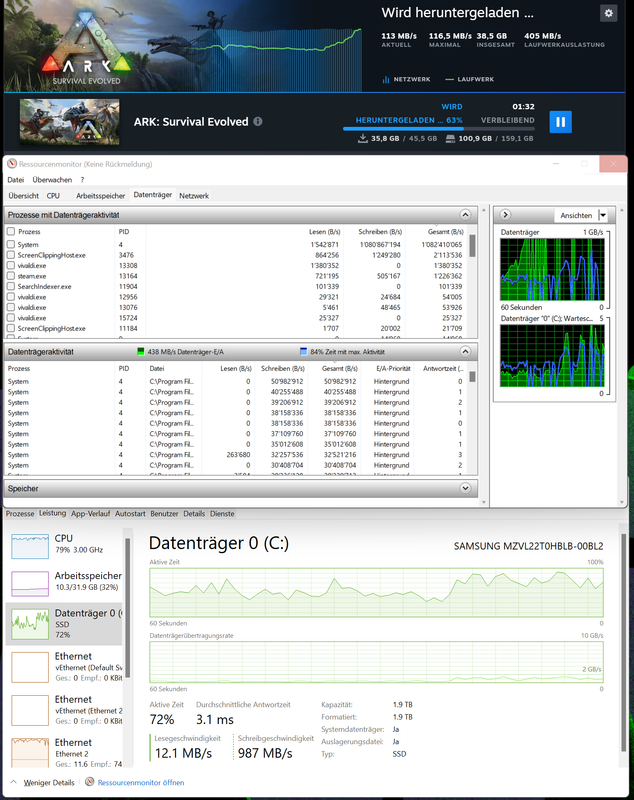Click the Netzwerk legend icon
The image size is (634, 800).
[x=386, y=80]
